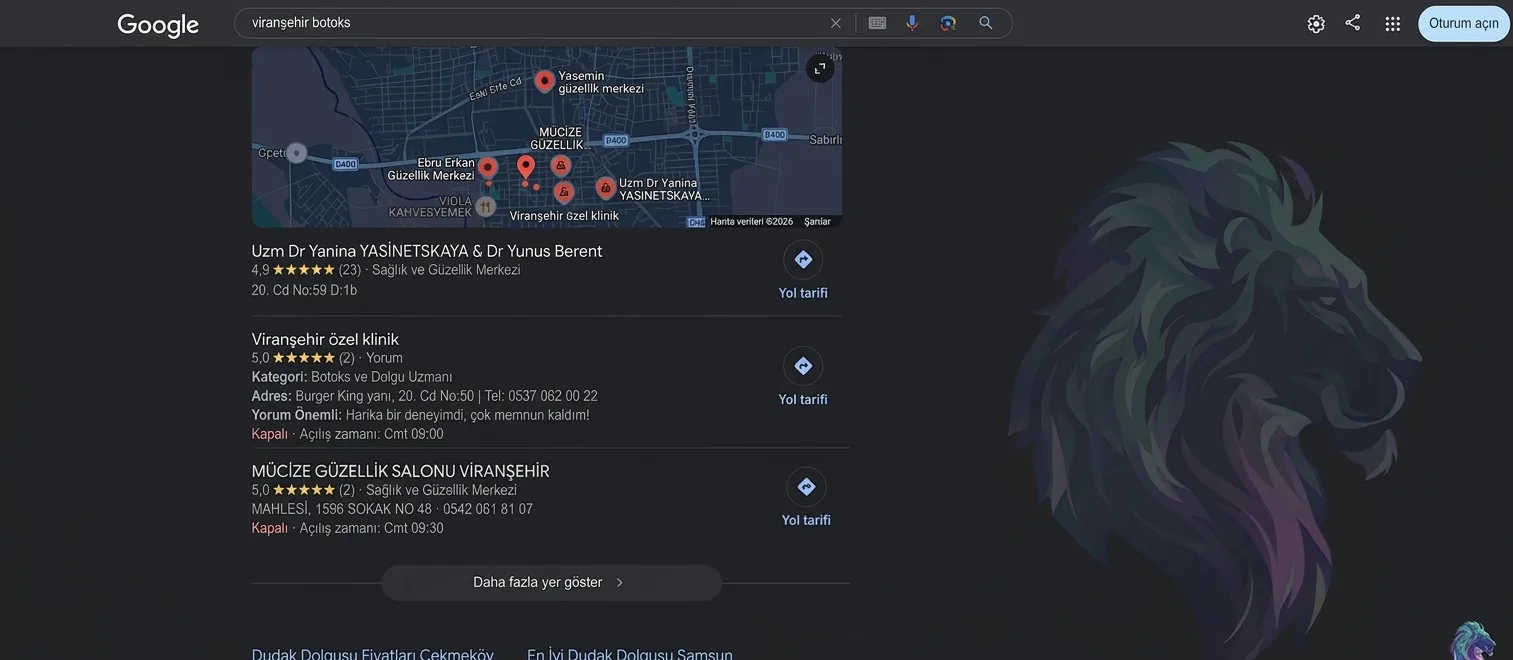This screenshot has height=660, width=1513.
Task: Open the settings gear in the header
Action: 1316,24
